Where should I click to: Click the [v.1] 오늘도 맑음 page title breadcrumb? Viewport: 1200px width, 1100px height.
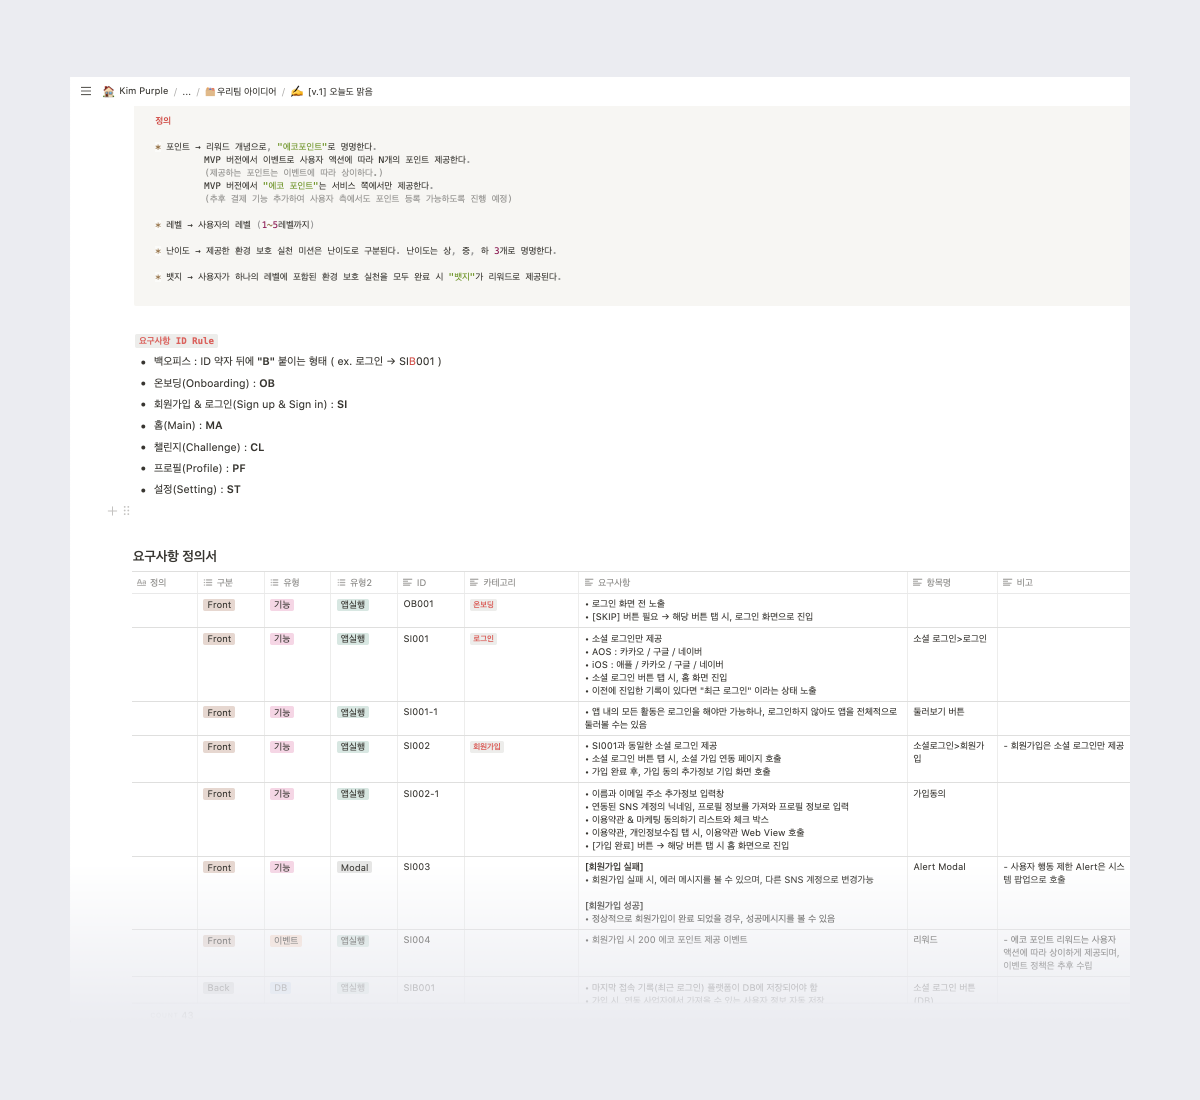tap(340, 91)
